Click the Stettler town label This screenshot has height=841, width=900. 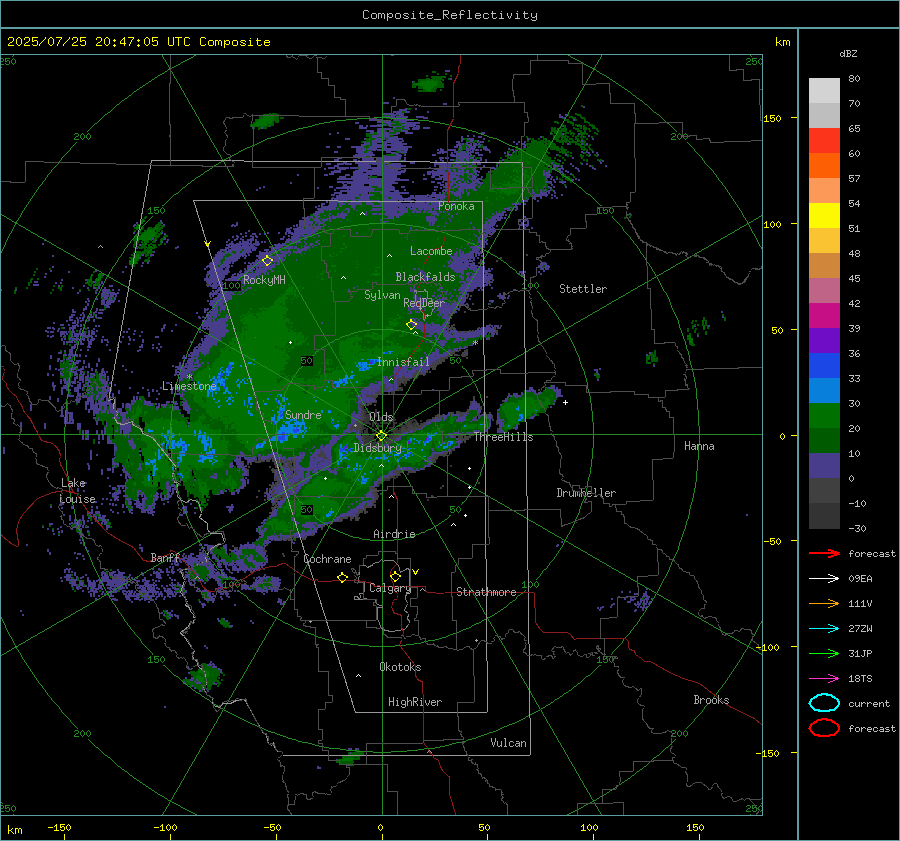[x=583, y=289]
